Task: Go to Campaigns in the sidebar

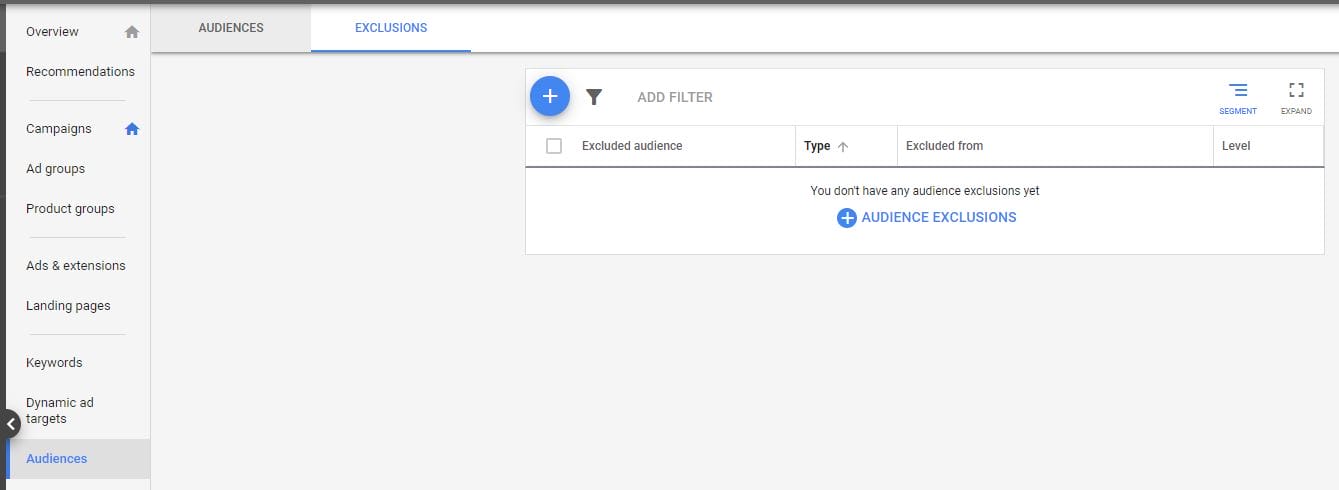Action: (58, 129)
